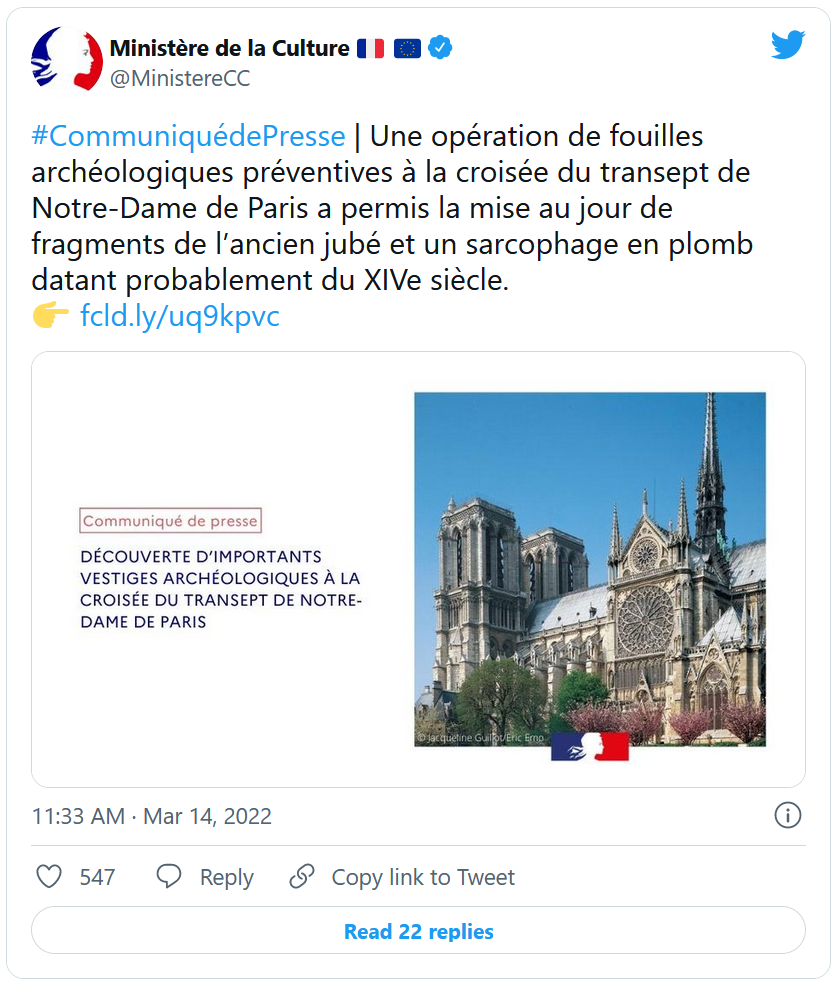Screen dimensions: 837x987
Task: Open the fcld.ly/uq9kpvc link
Action: pos(180,317)
